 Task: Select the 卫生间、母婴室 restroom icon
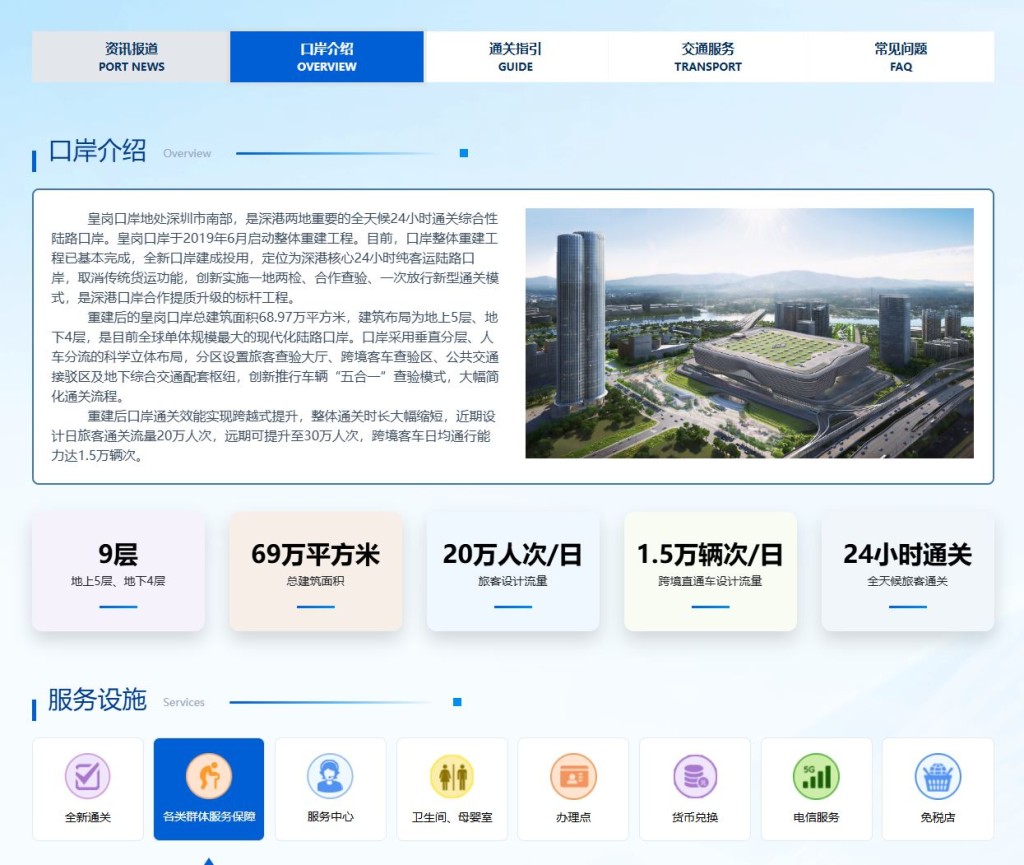(x=452, y=776)
